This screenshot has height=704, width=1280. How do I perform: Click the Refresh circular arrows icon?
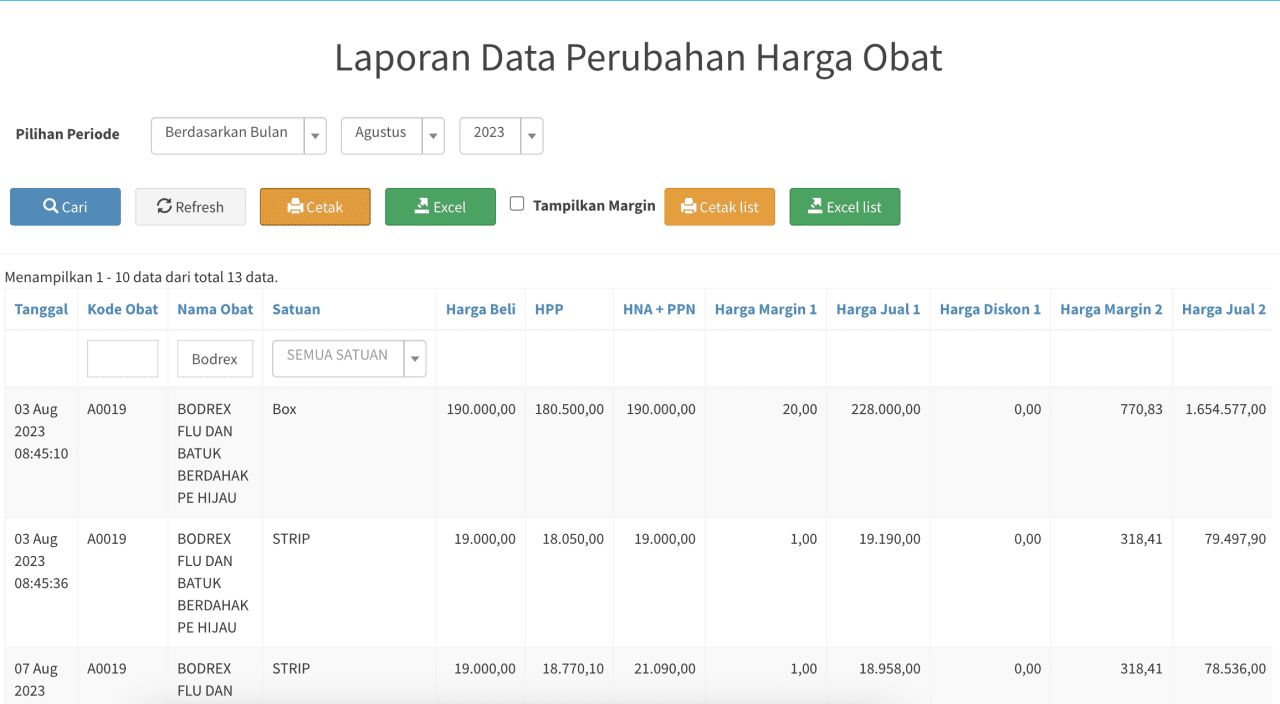pos(165,207)
